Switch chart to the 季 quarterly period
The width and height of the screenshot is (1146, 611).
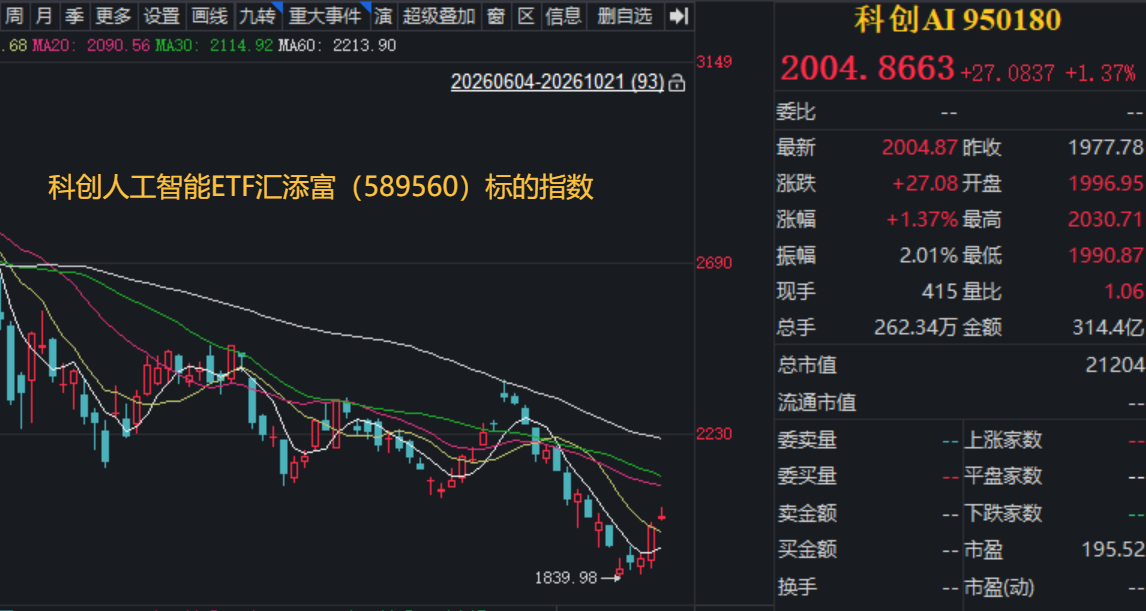(74, 15)
